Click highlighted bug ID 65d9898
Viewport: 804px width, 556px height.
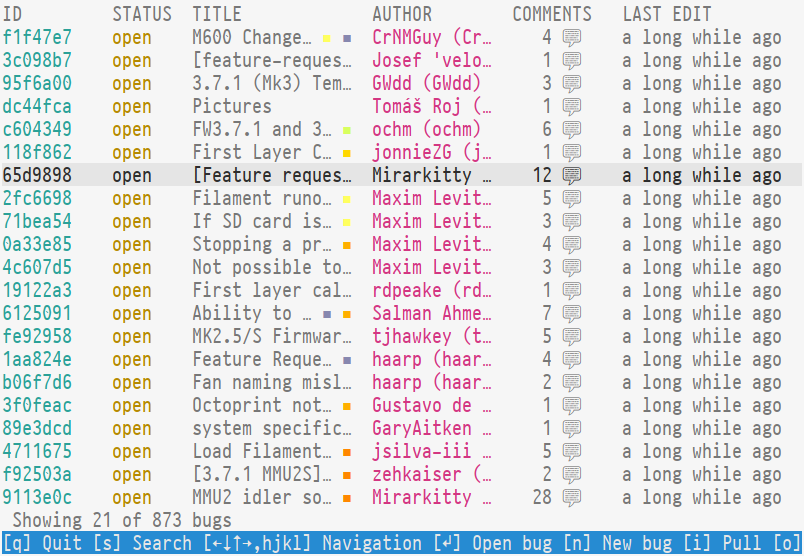[37, 176]
